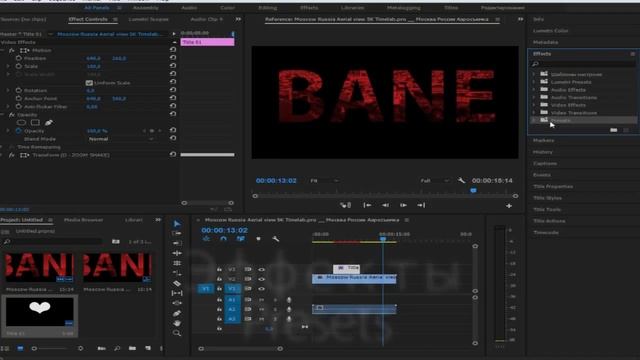This screenshot has width=640, height=360.
Task: Open the Full playback resolution dropdown
Action: point(435,180)
